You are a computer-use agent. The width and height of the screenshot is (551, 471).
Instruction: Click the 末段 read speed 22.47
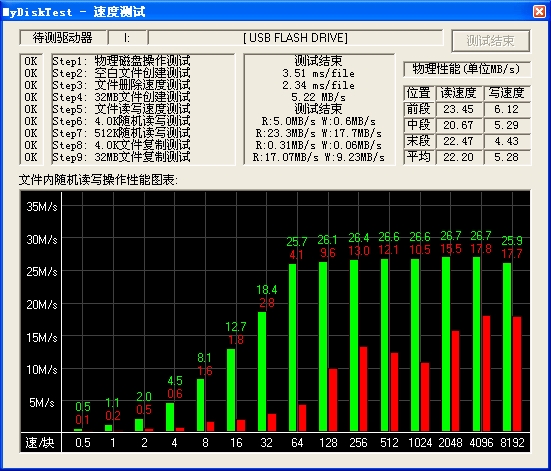pyautogui.click(x=458, y=141)
